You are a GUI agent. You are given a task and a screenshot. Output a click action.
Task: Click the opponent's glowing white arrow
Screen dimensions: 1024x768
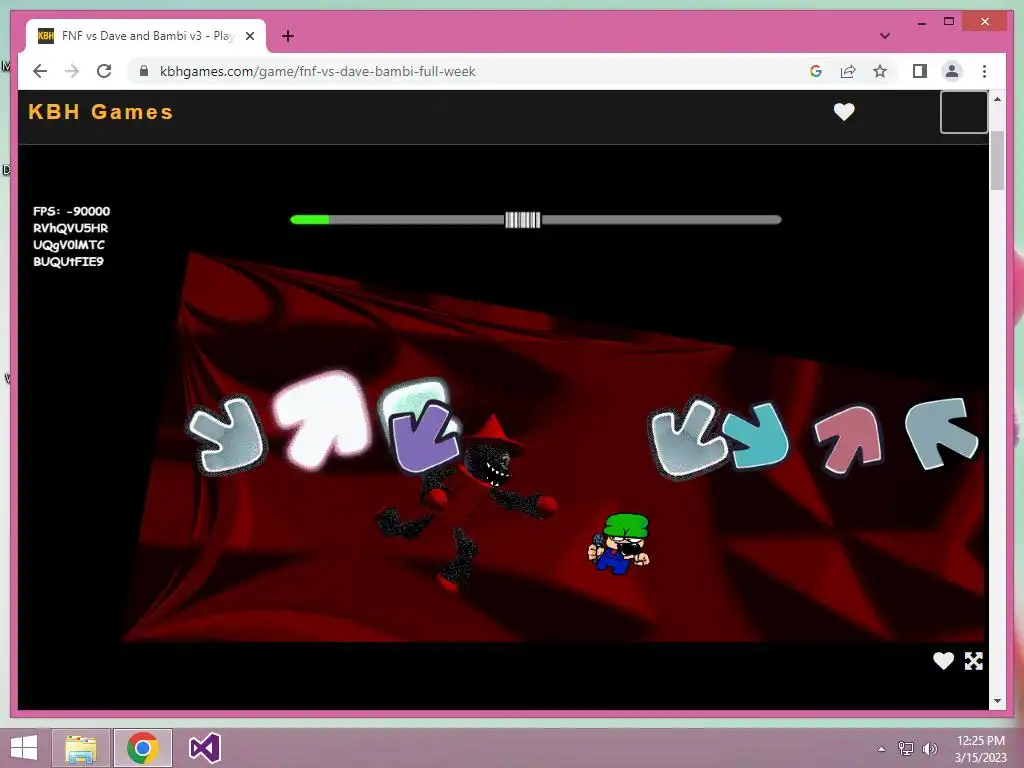pyautogui.click(x=321, y=418)
